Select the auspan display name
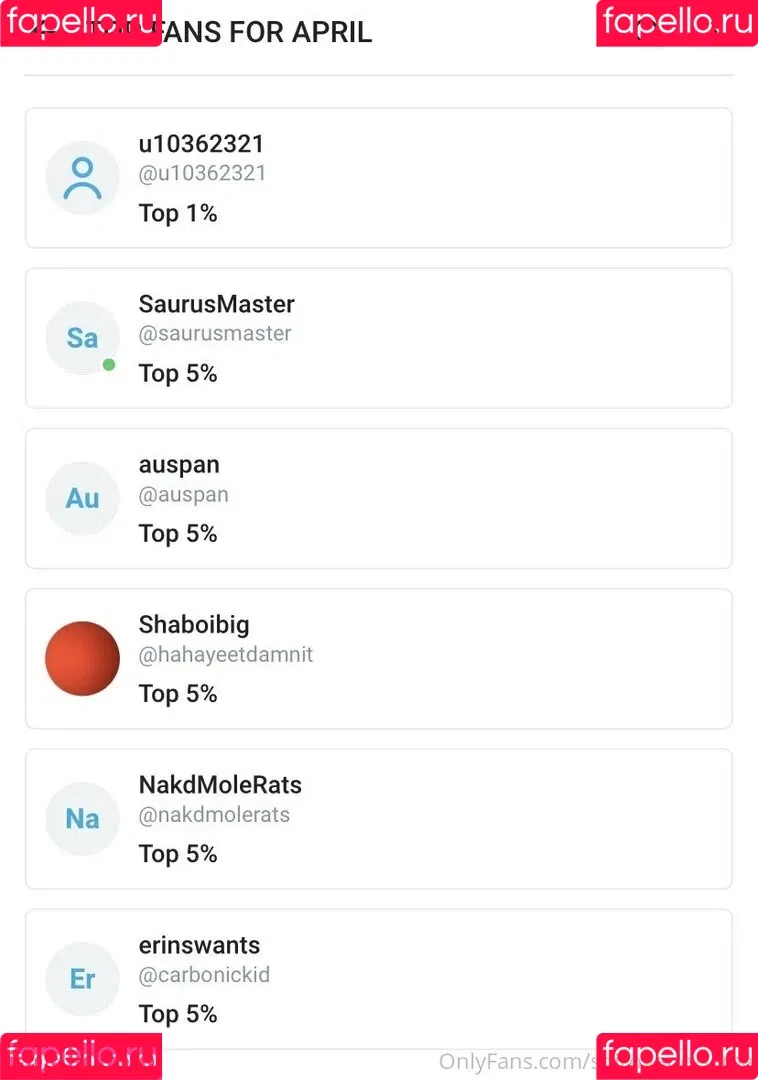This screenshot has height=1080, width=758. (179, 464)
